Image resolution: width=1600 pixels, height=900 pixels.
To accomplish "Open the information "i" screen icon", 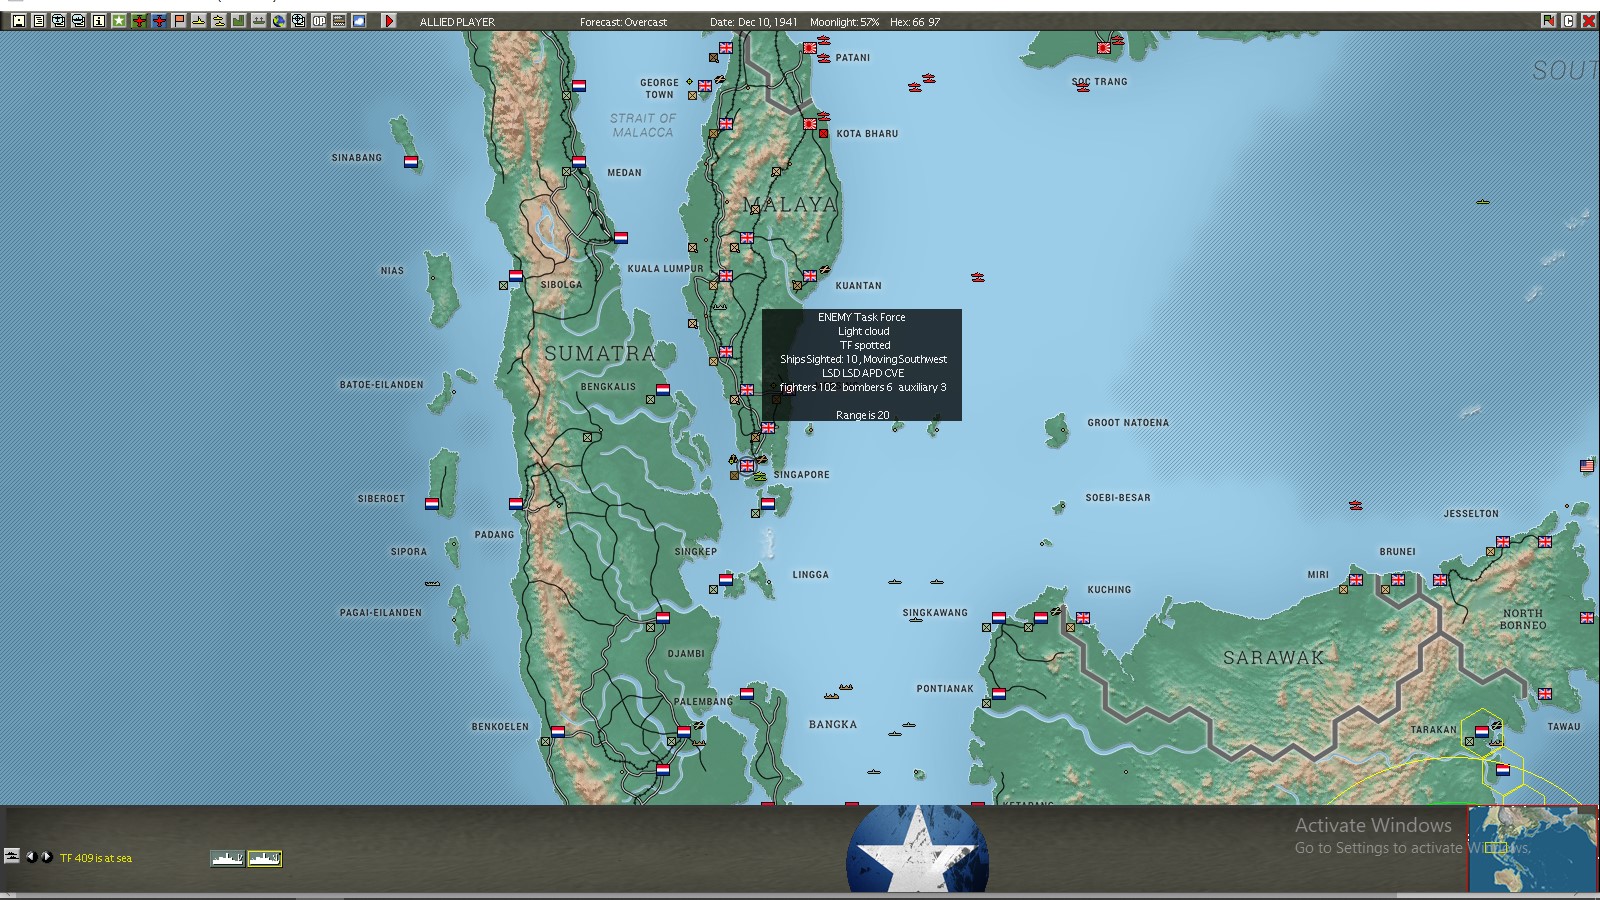I will coord(99,21).
